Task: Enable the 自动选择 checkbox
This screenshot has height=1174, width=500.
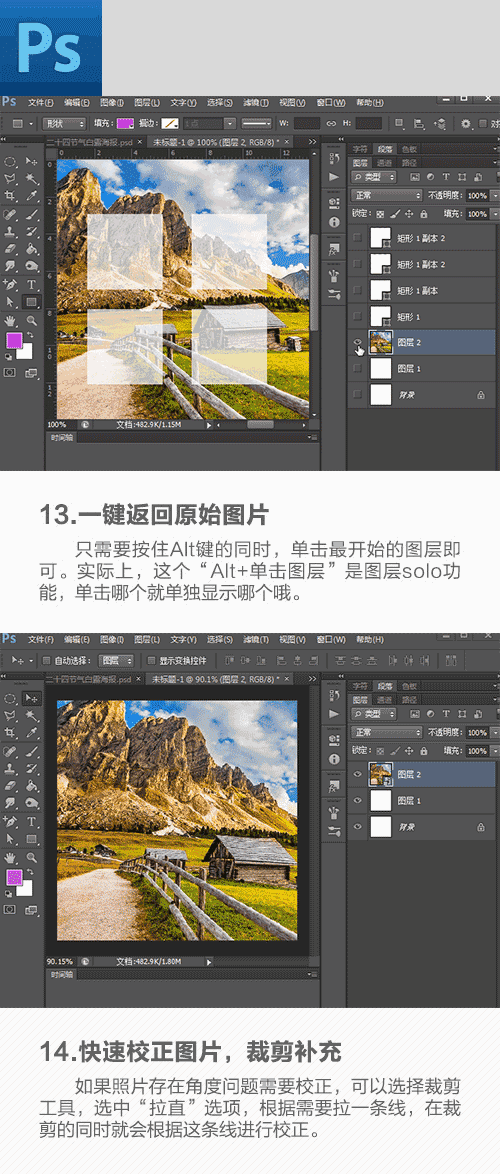Action: tap(46, 660)
